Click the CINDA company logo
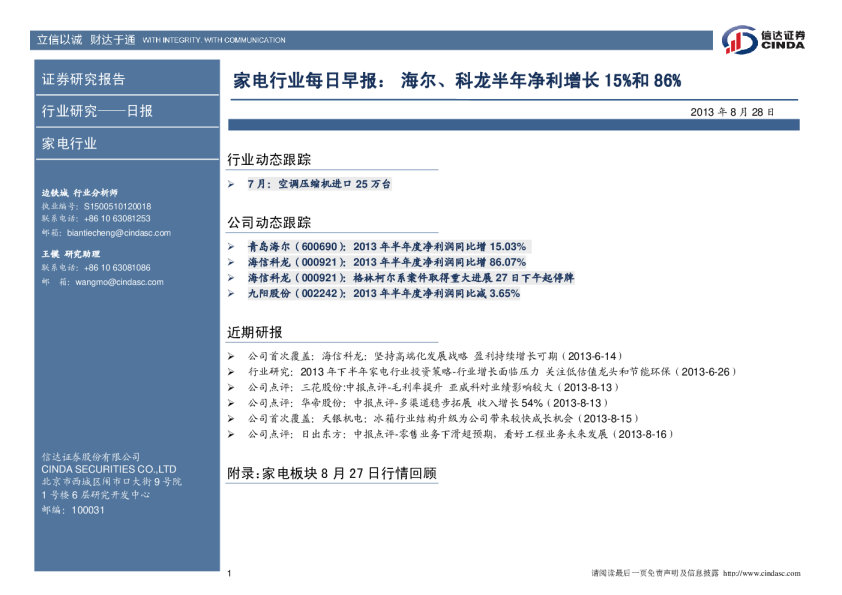Image resolution: width=842 pixels, height=595 pixels. click(x=763, y=39)
